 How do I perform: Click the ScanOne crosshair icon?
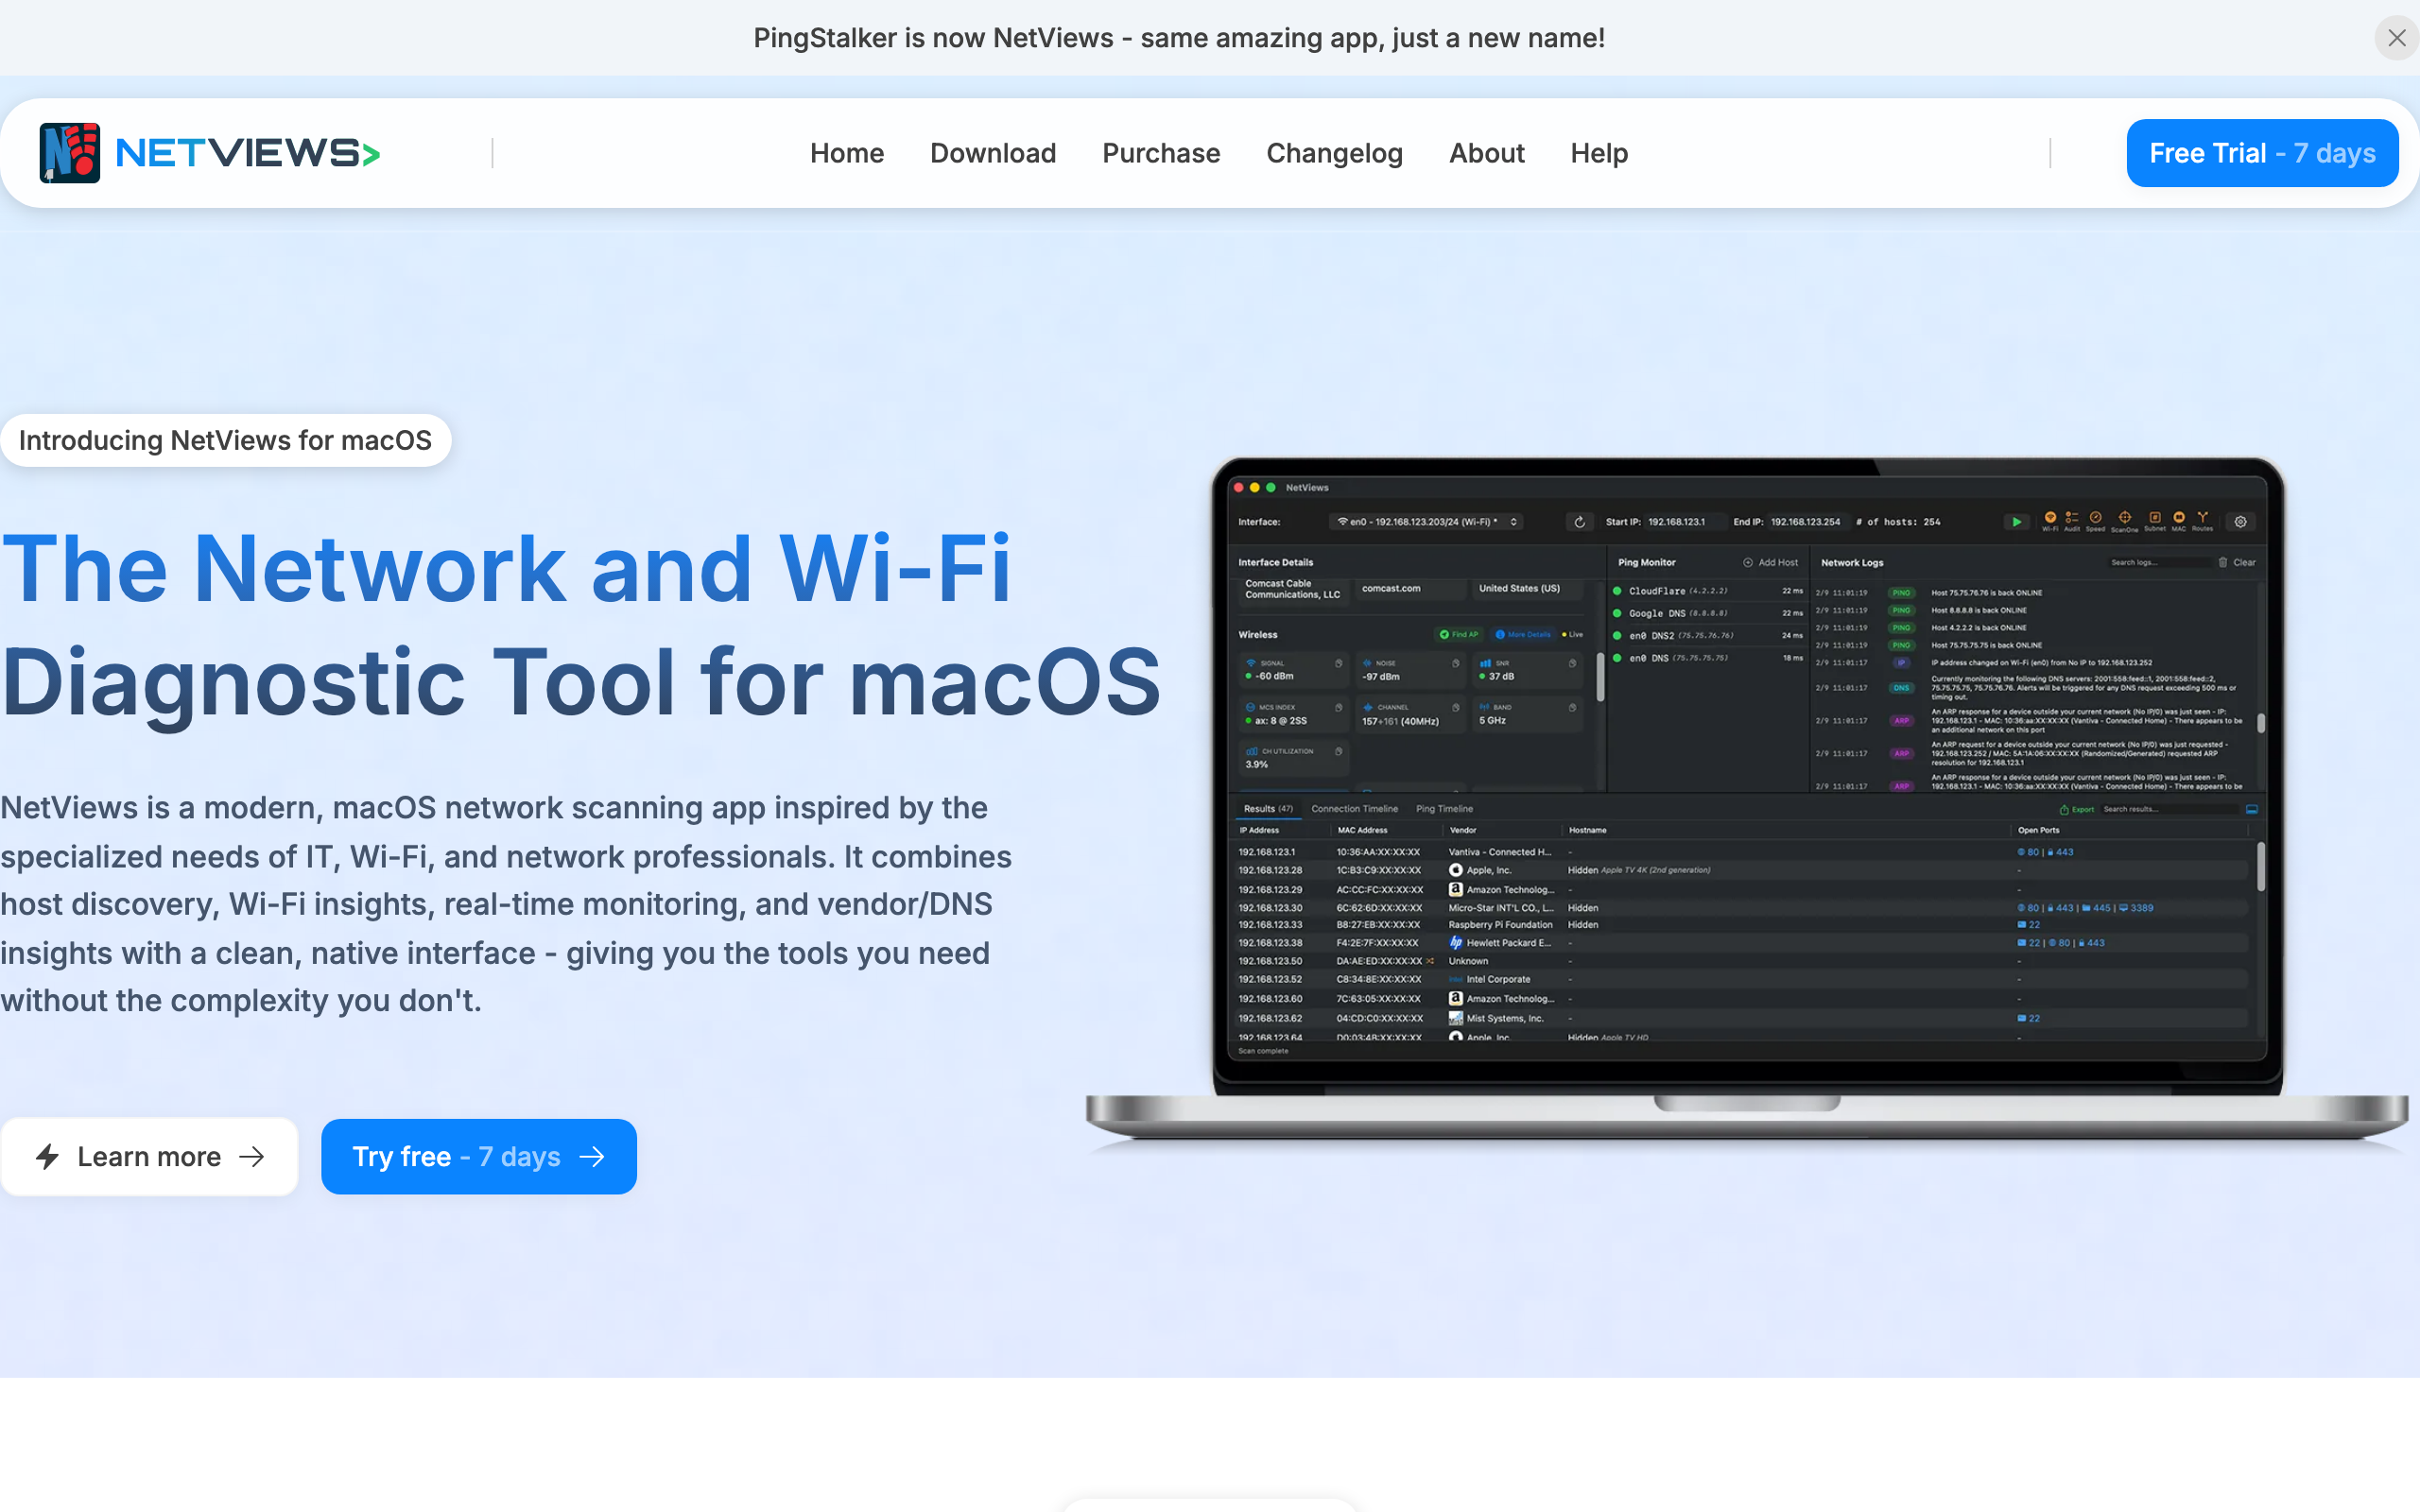pos(2125,518)
